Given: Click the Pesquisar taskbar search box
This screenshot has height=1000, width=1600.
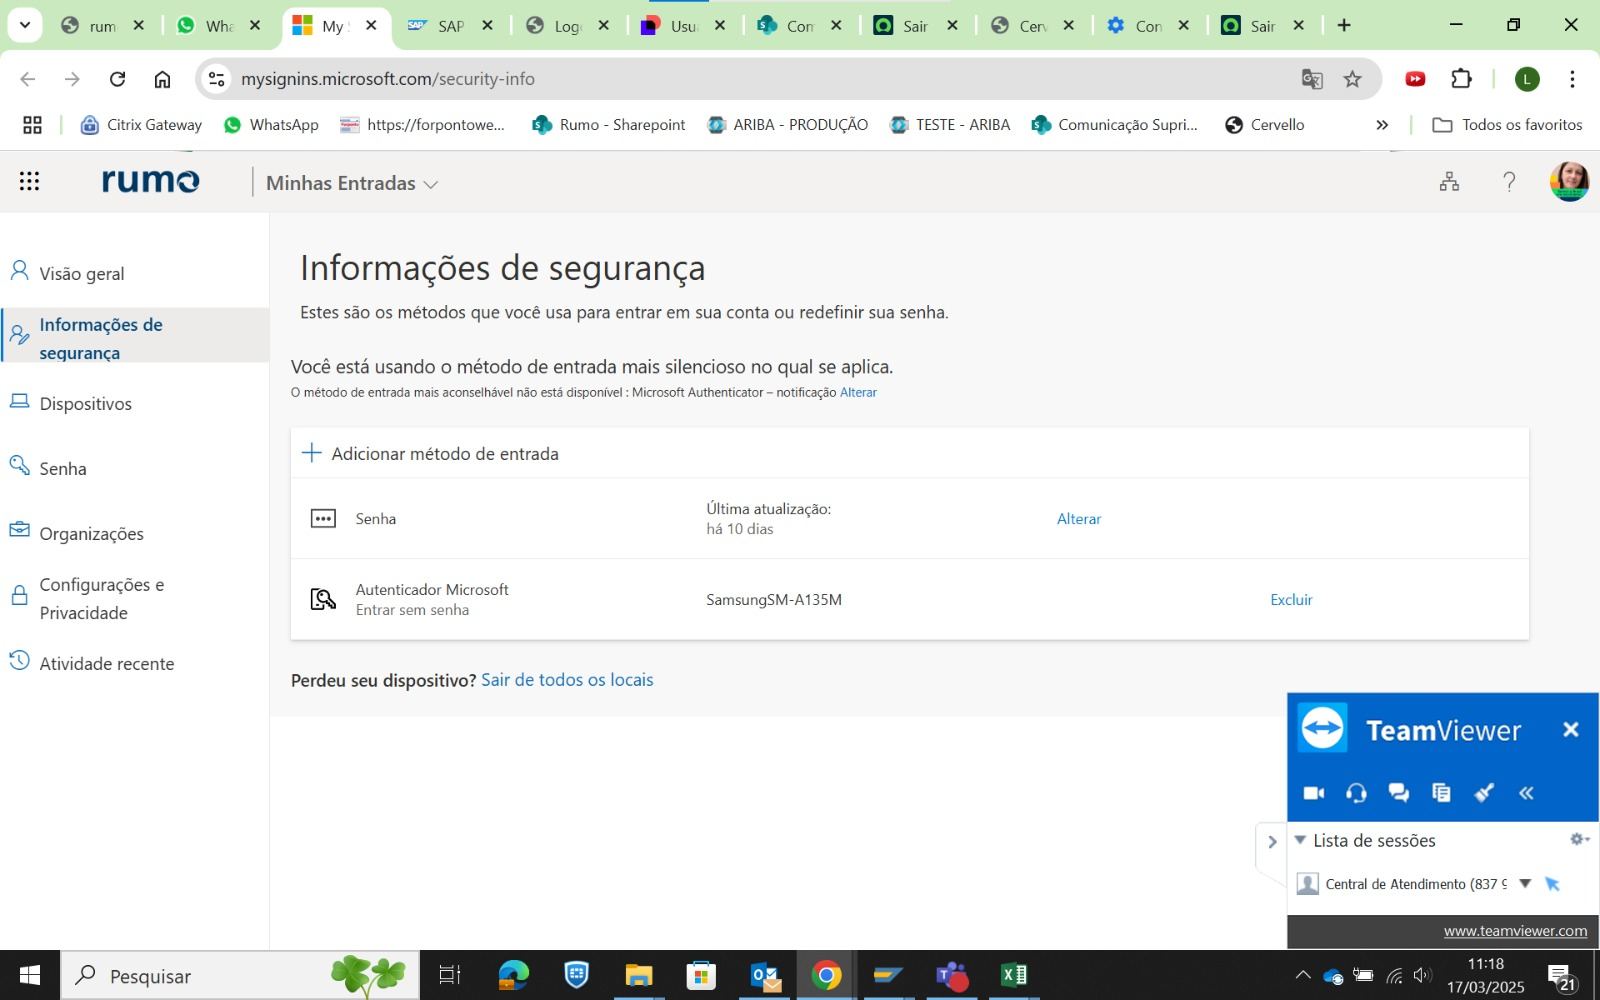Looking at the screenshot, I should [240, 975].
